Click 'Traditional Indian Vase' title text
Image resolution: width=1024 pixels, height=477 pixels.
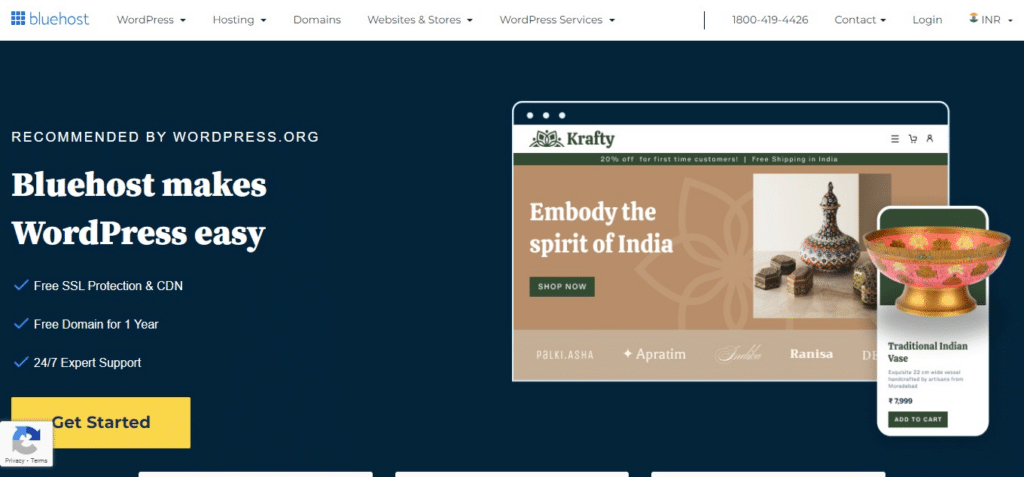(927, 352)
